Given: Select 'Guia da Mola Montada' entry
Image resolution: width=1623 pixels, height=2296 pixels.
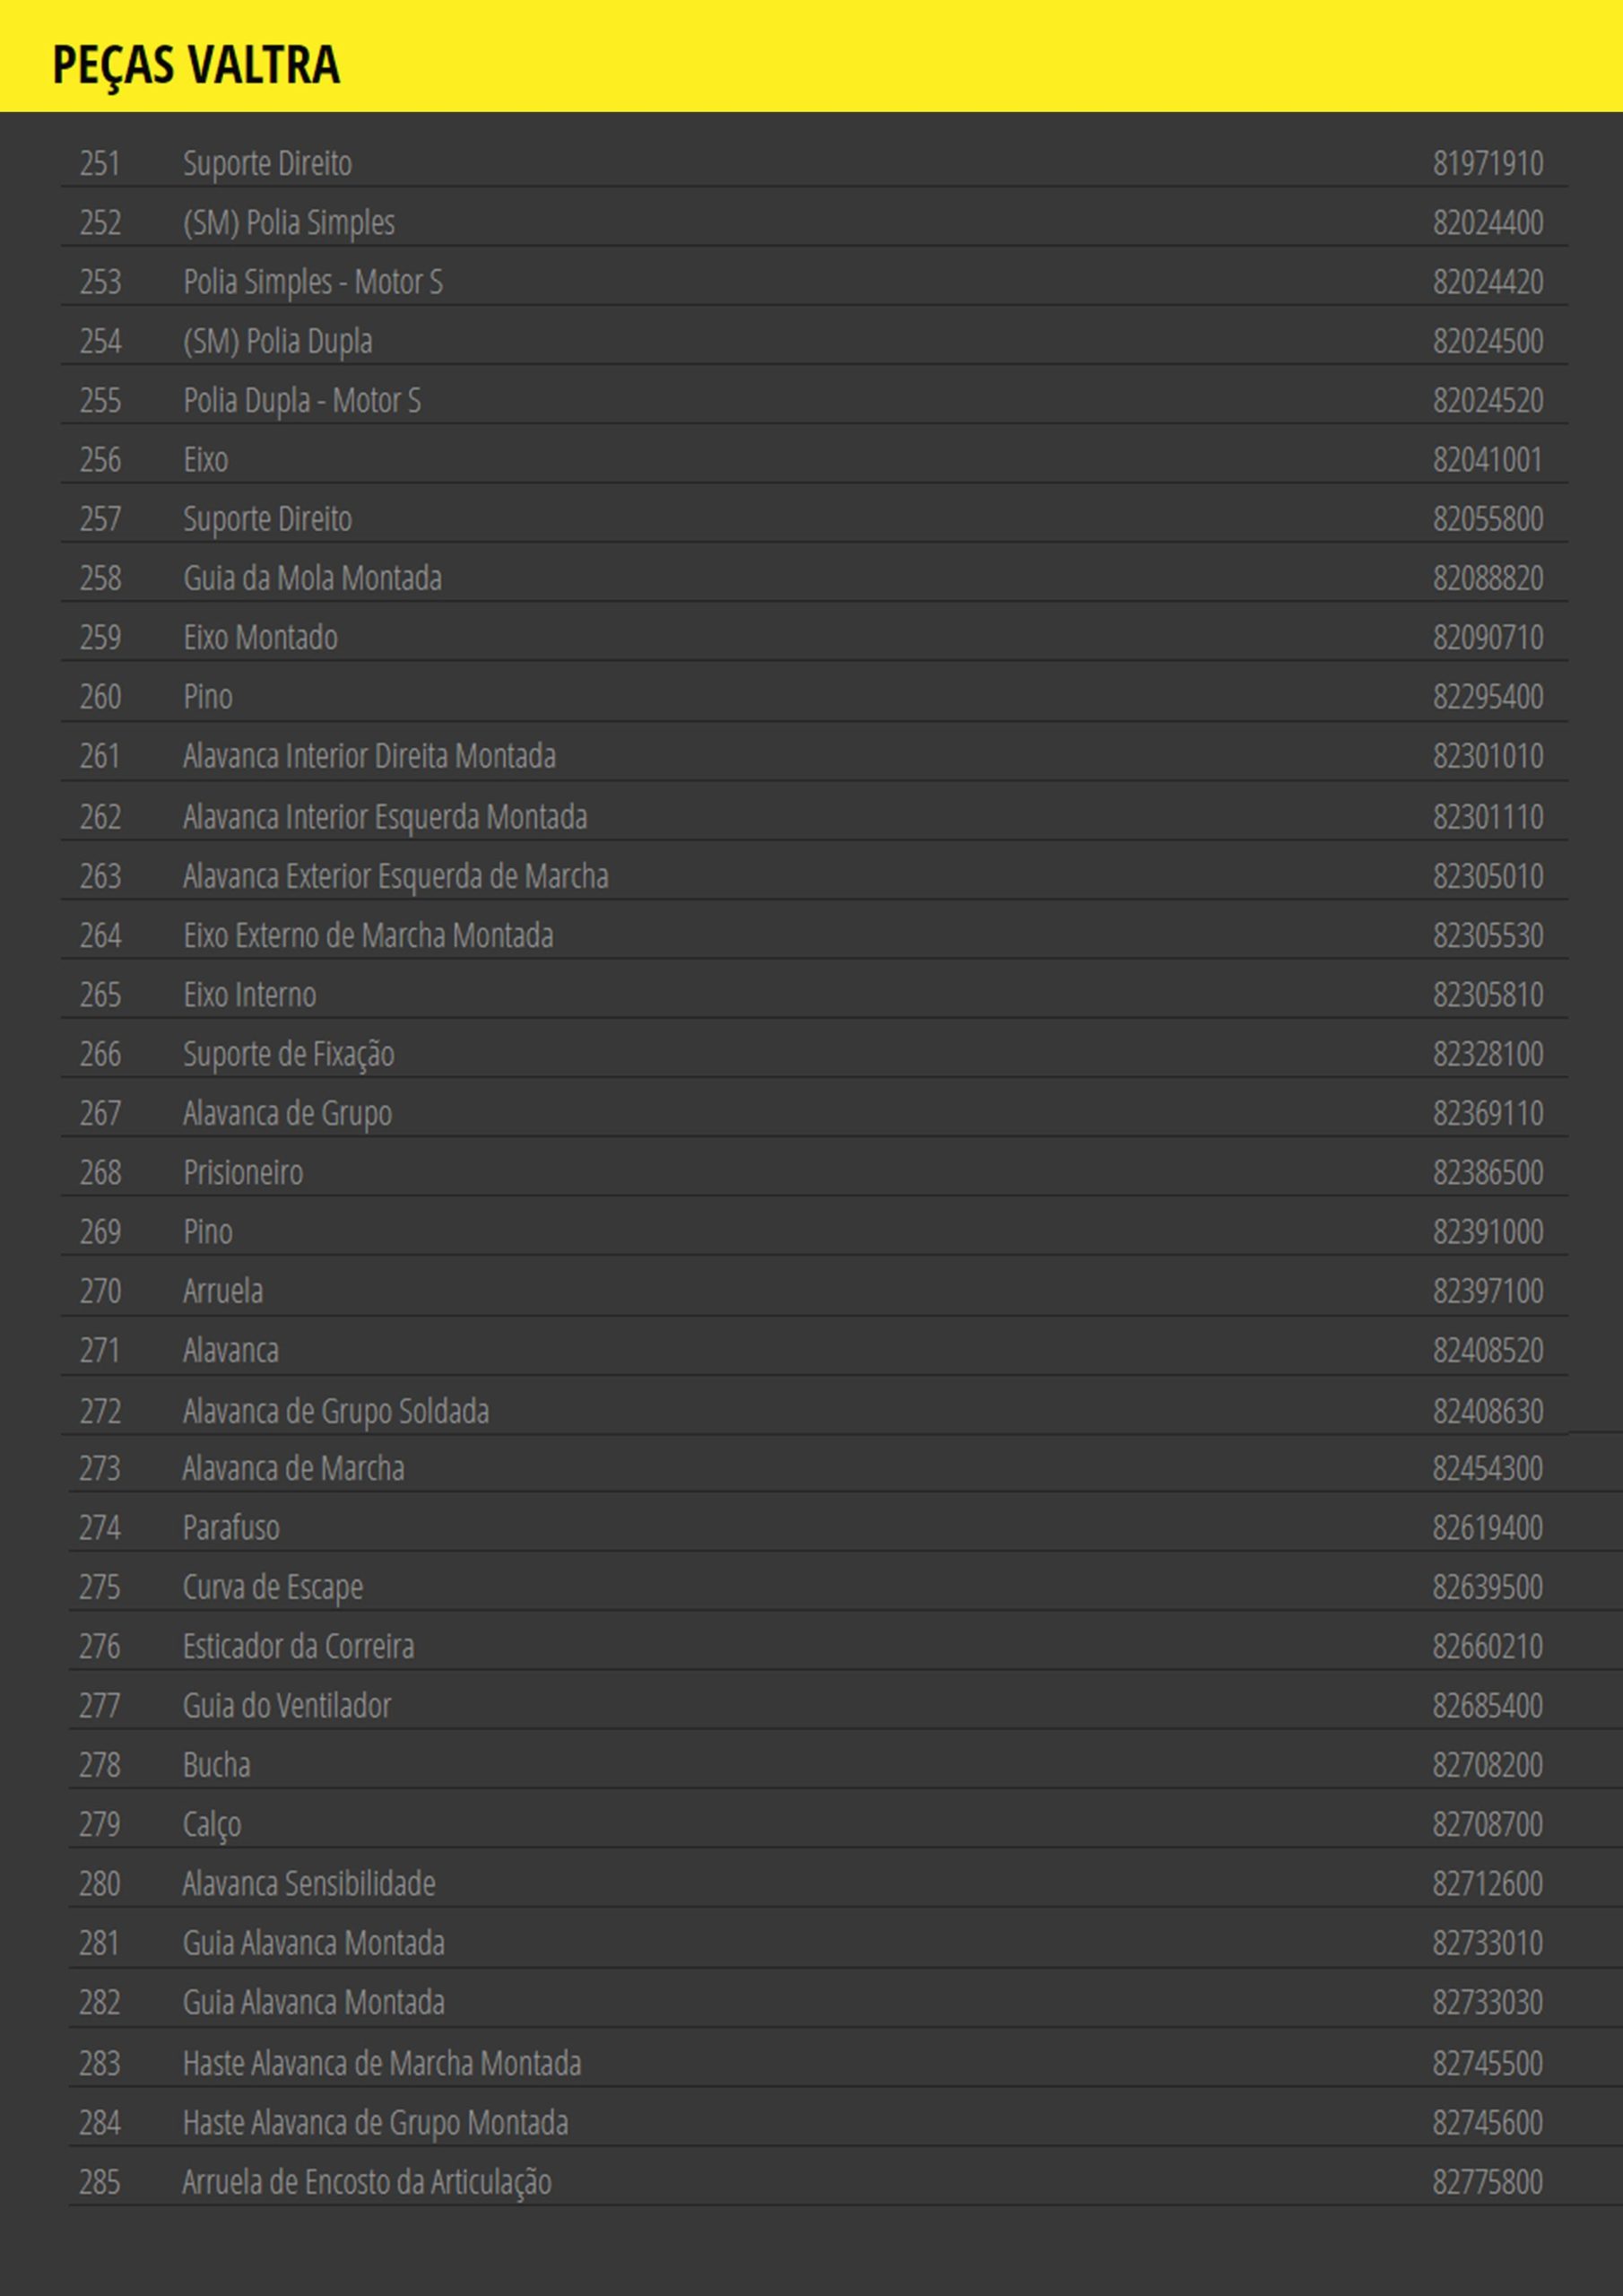Looking at the screenshot, I should (x=313, y=578).
